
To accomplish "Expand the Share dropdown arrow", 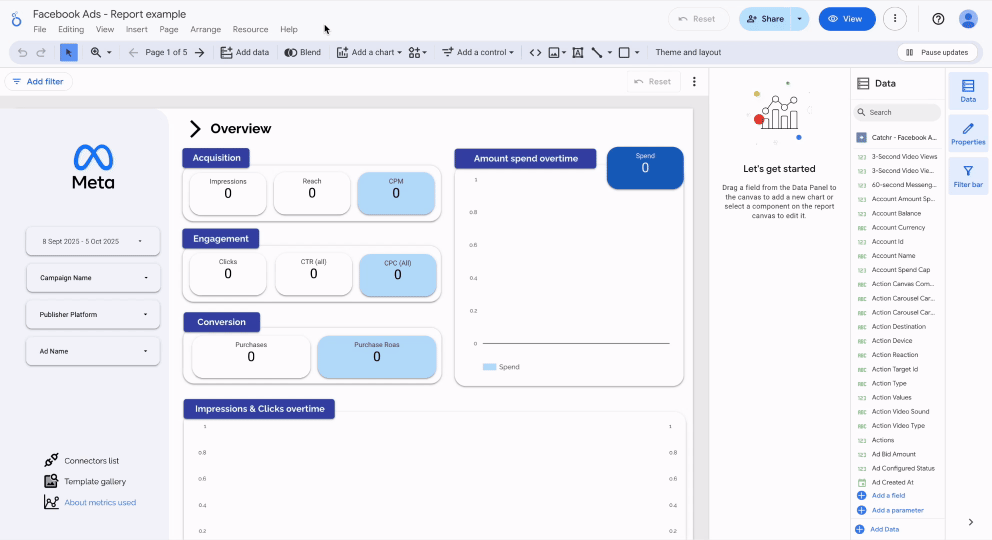I will 800,19.
